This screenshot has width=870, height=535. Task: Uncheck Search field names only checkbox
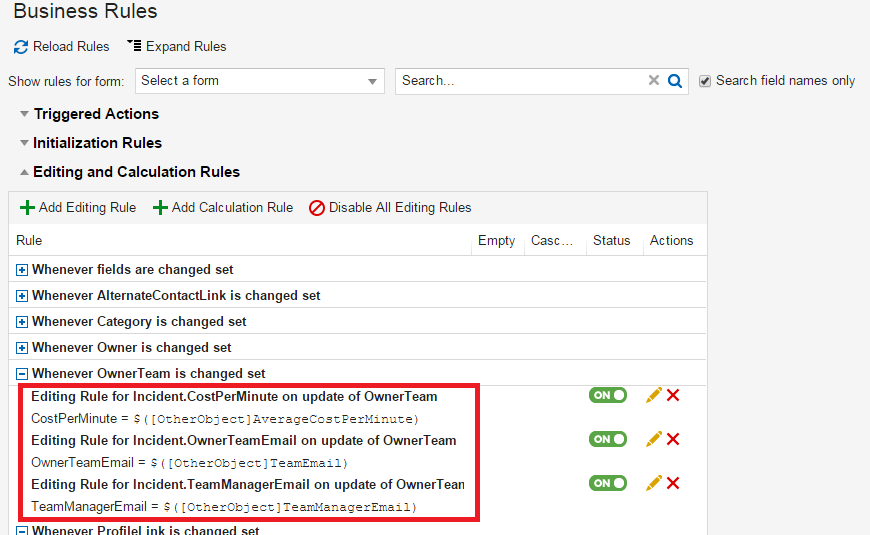(x=705, y=81)
